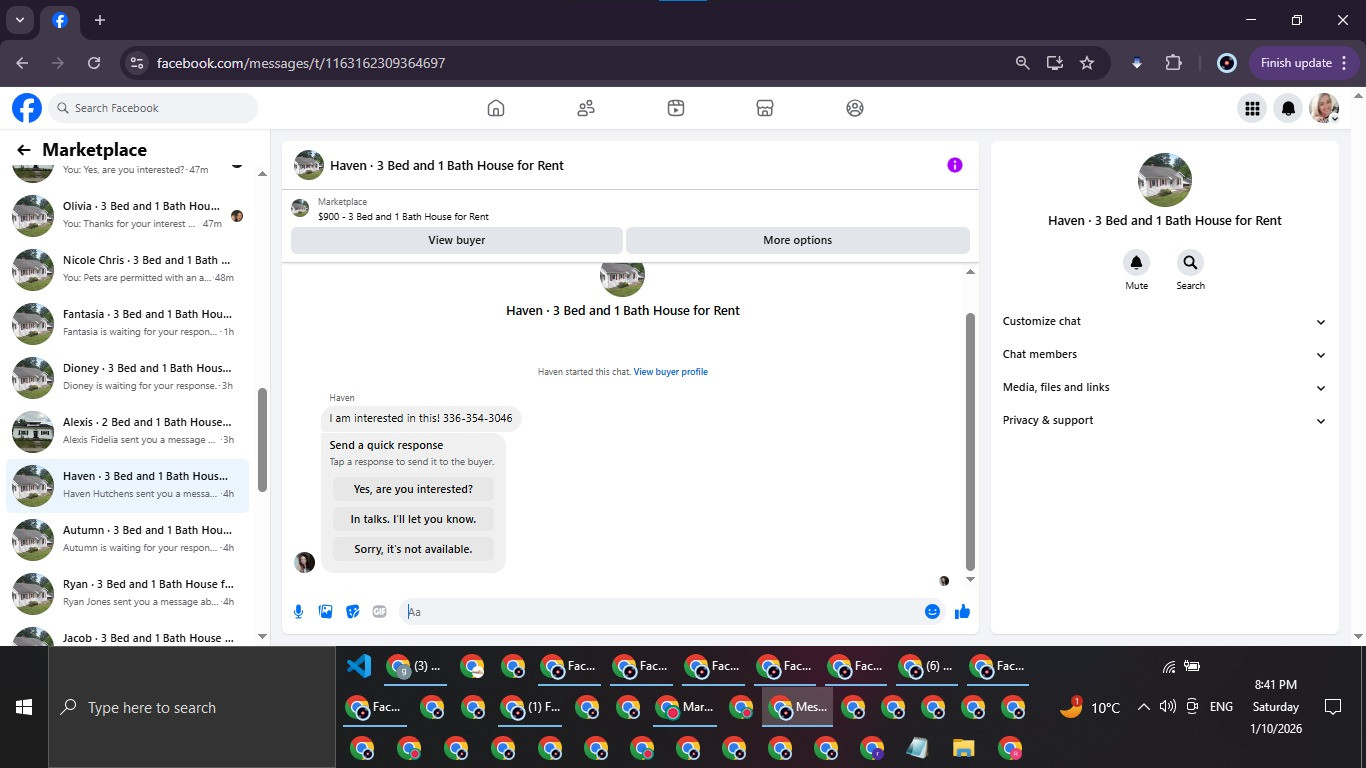Send quick reply 'In talks. I'll let you know.'
The height and width of the screenshot is (768, 1366).
point(413,519)
